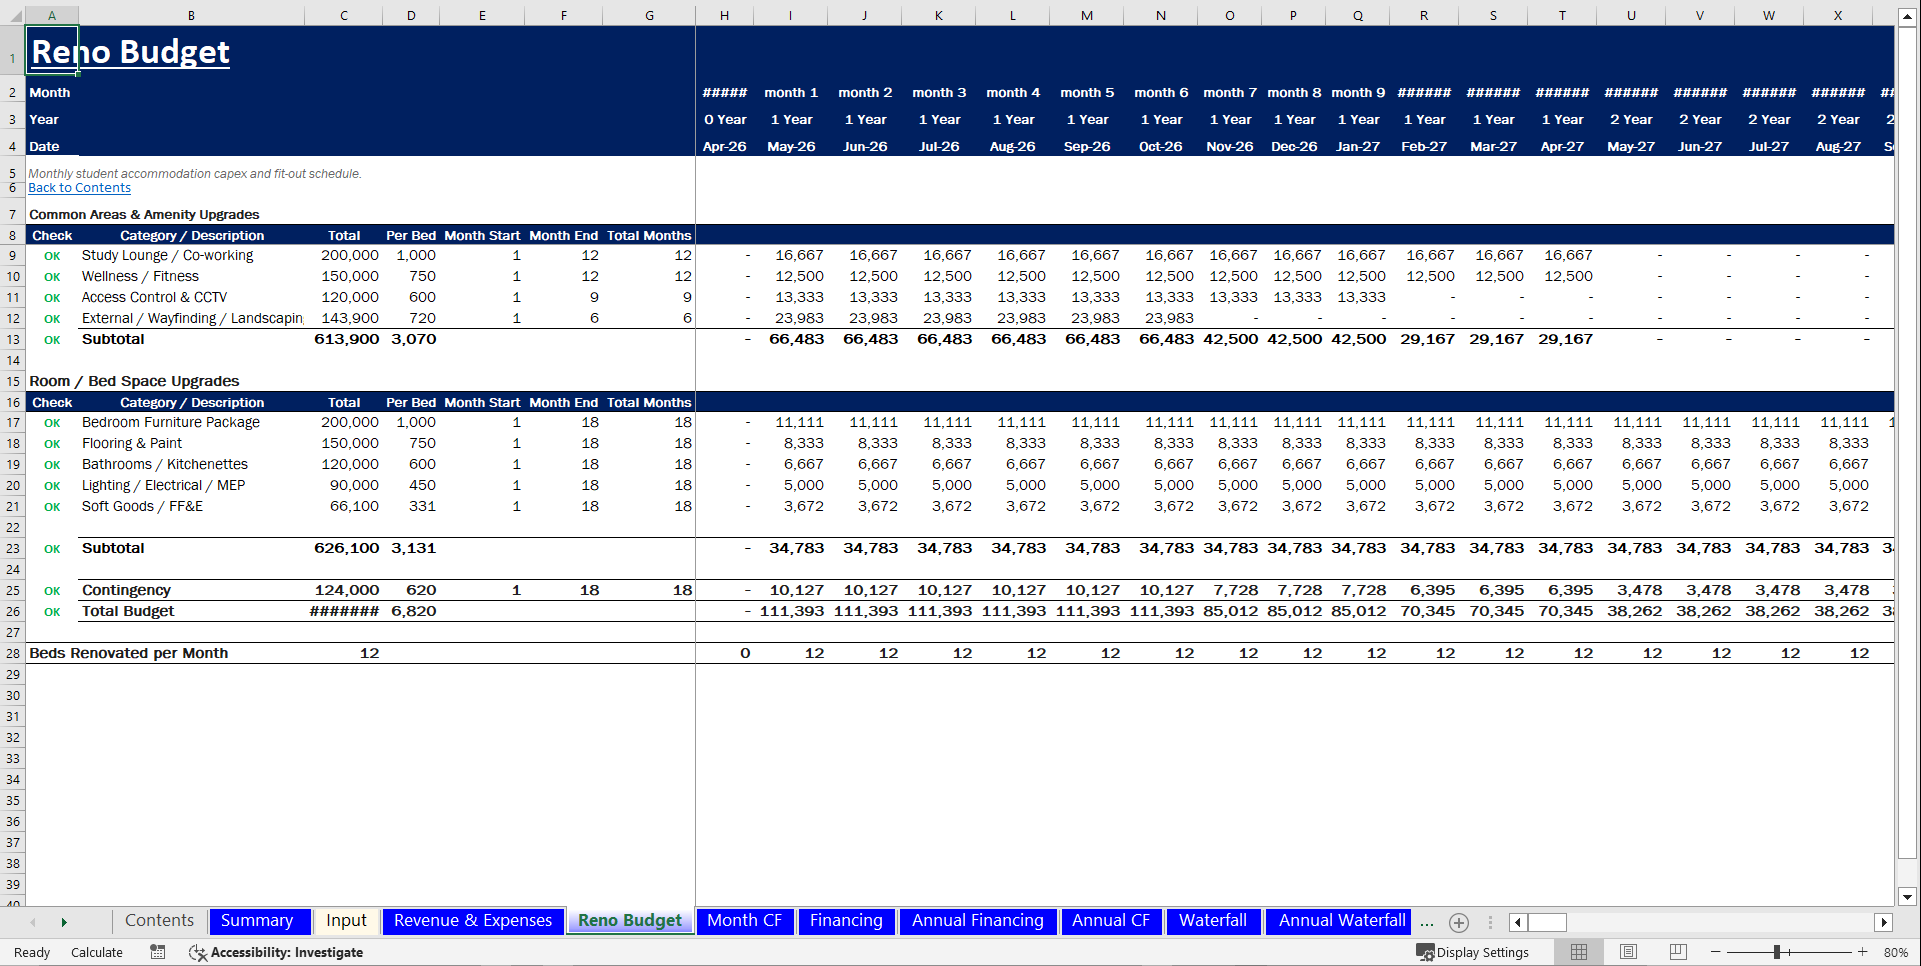Open the hidden sheets list via ellipsis
This screenshot has width=1921, height=966.
1427,922
